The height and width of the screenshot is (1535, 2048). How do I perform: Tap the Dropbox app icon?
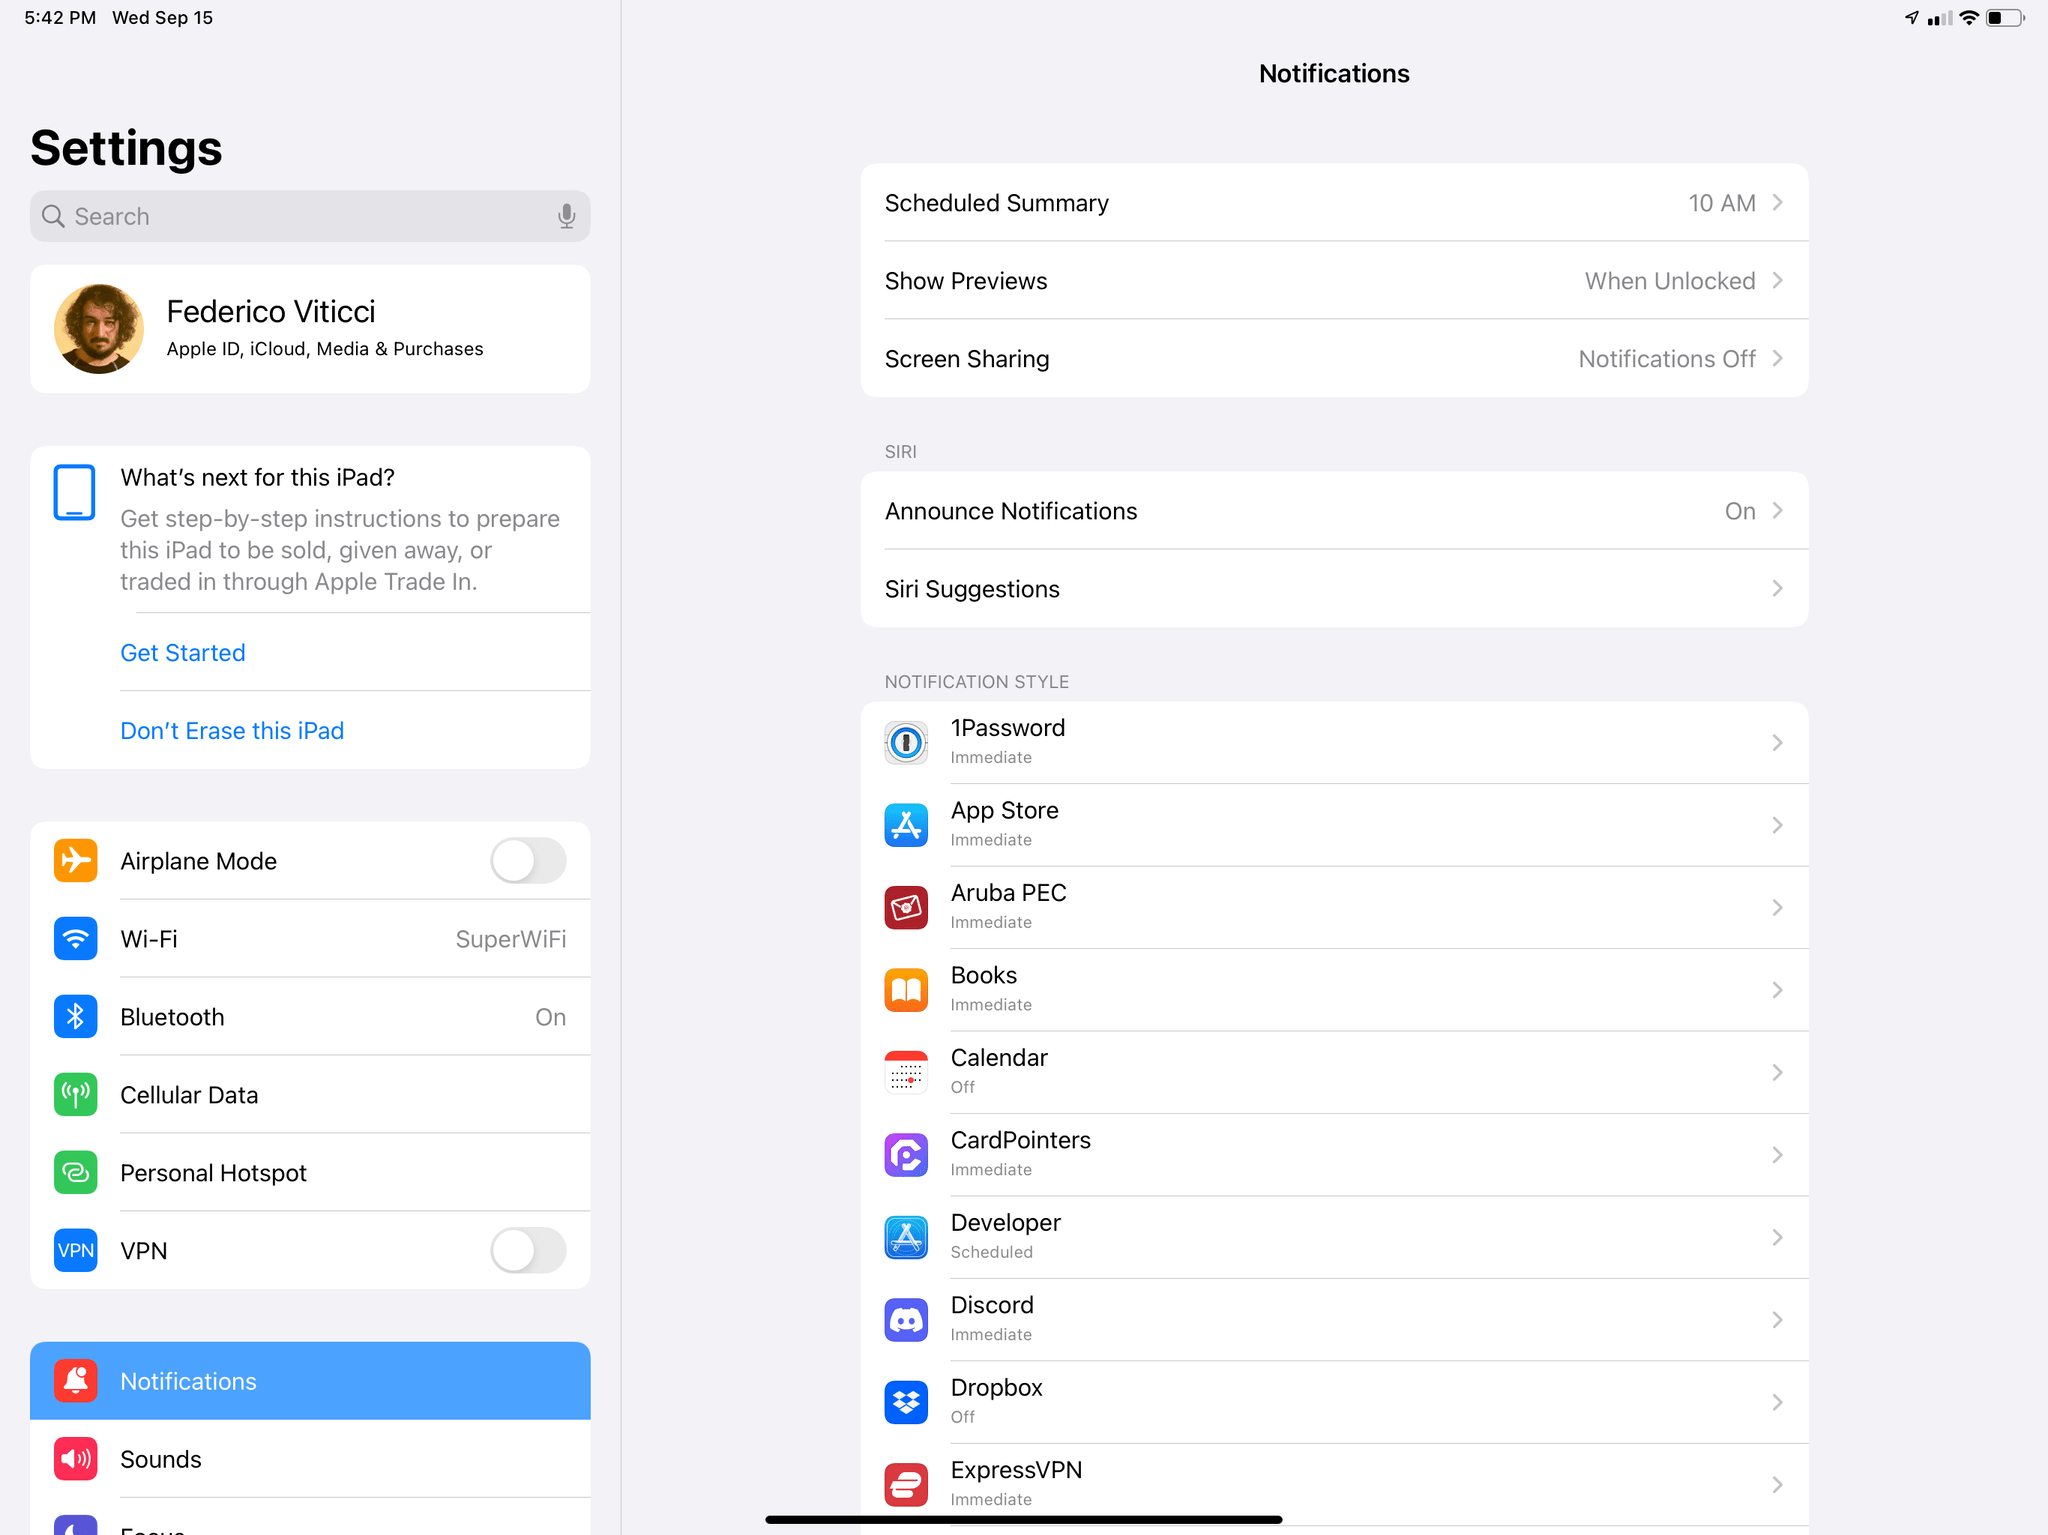coord(906,1403)
